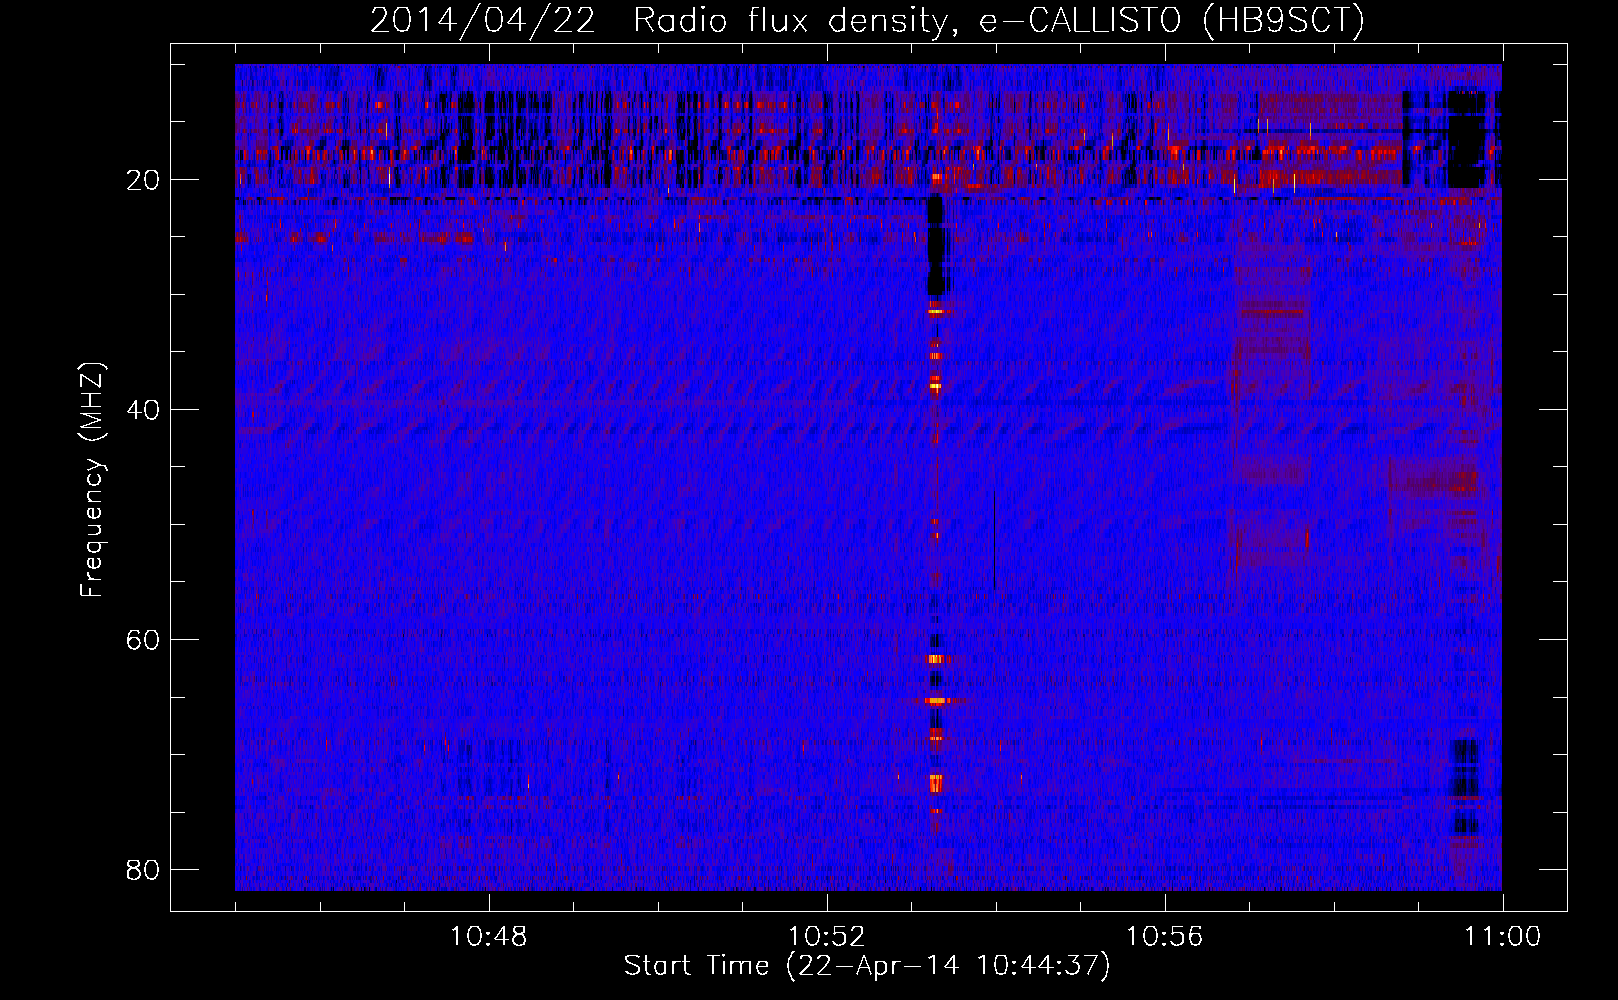Click the 40 frequency tick label

[x=143, y=410]
